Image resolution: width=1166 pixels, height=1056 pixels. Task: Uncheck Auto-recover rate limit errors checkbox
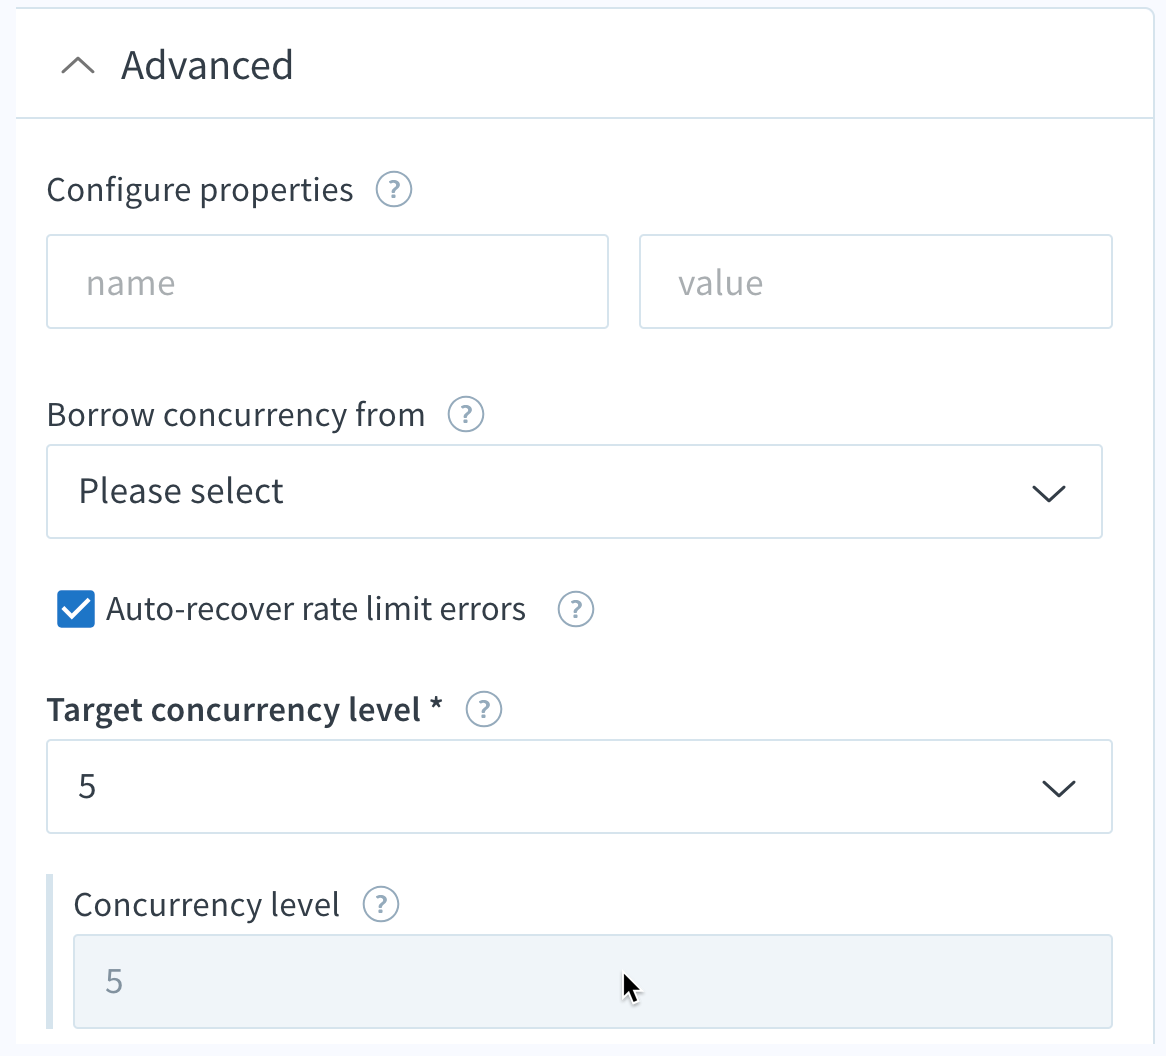click(76, 609)
